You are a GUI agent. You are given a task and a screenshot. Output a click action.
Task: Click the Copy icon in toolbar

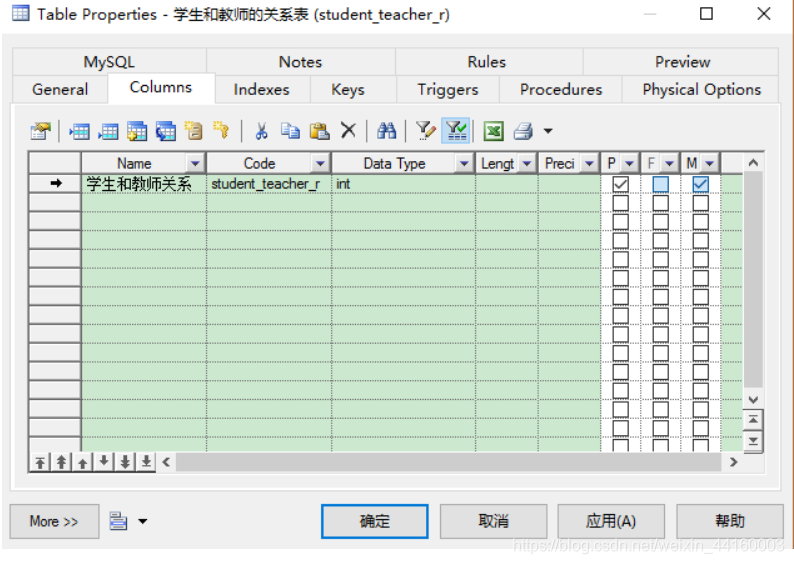pyautogui.click(x=290, y=131)
